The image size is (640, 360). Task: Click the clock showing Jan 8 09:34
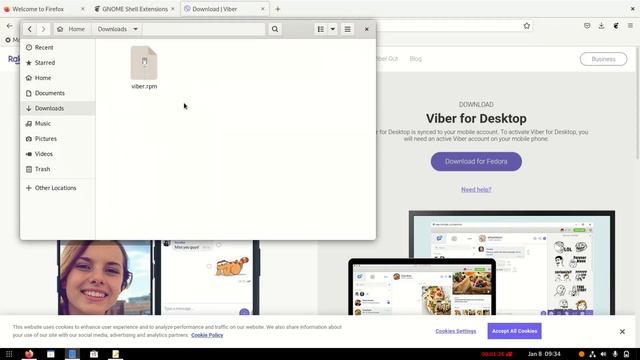[x=544, y=354]
